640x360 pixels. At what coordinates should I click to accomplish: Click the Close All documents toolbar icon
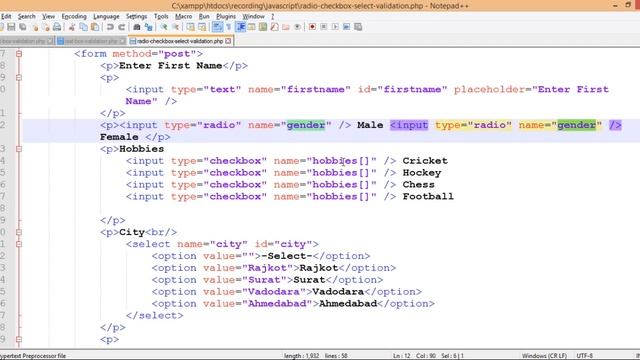46,27
